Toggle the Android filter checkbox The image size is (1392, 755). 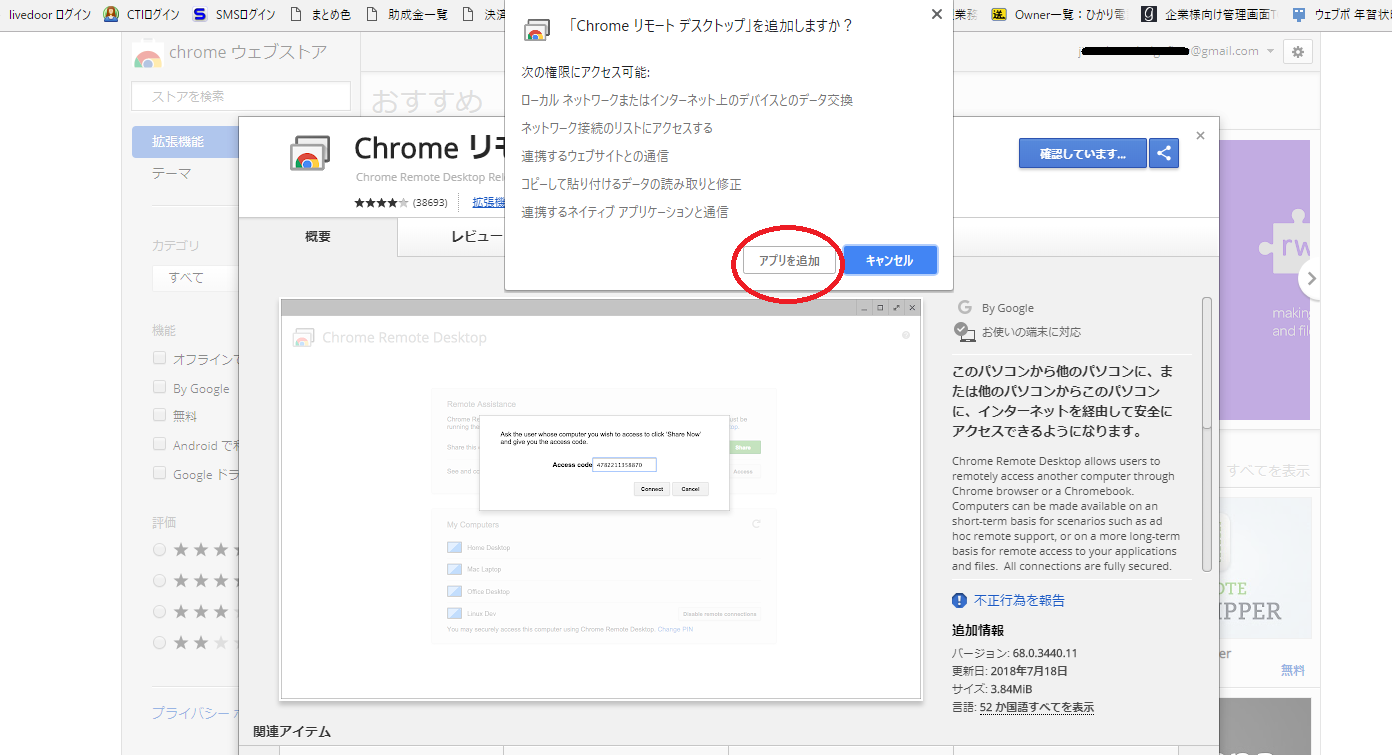(x=159, y=444)
